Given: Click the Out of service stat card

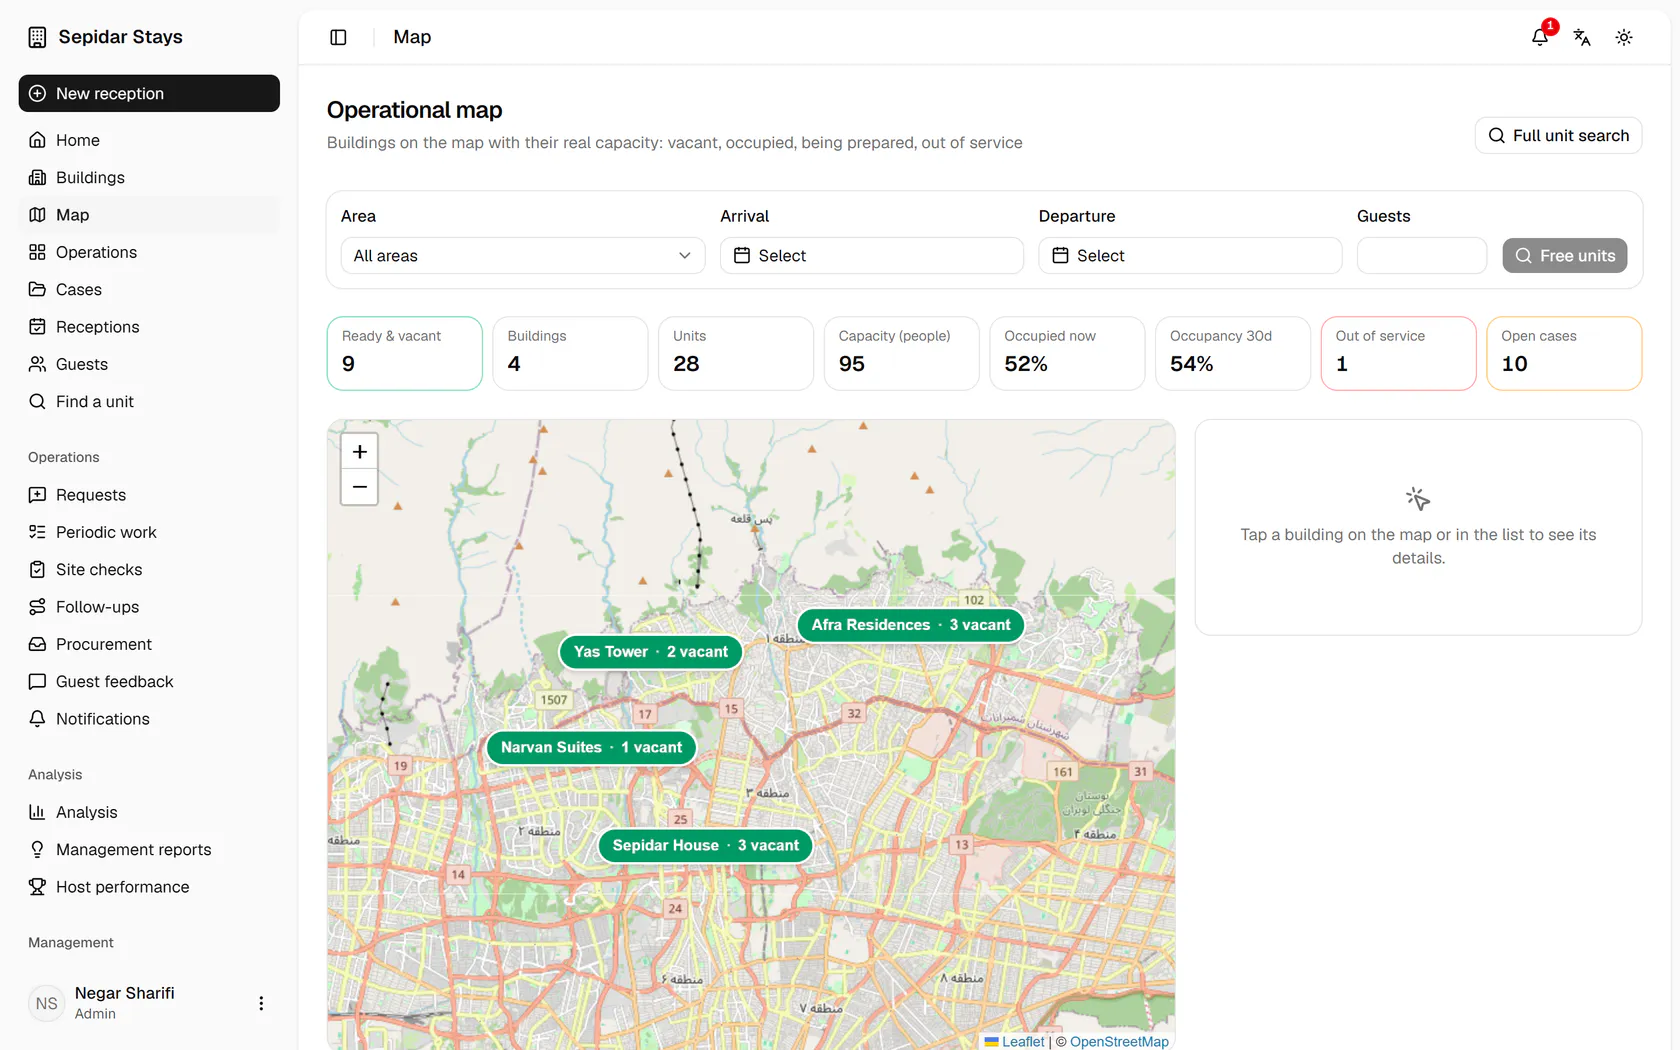Looking at the screenshot, I should tap(1398, 353).
